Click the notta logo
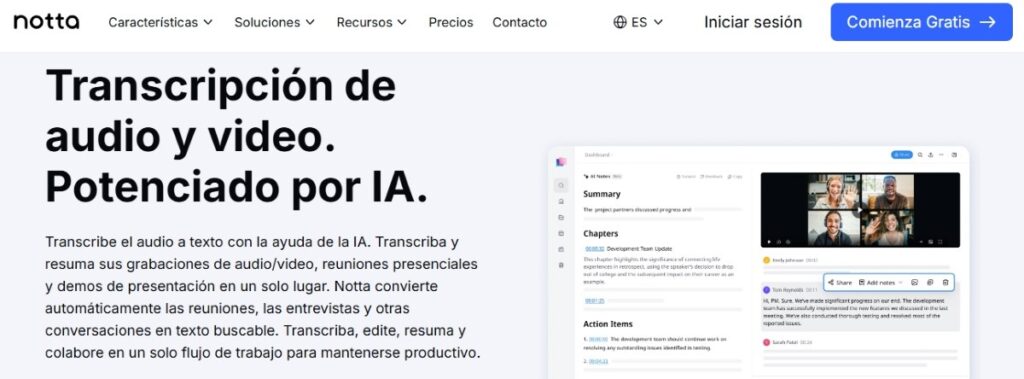The image size is (1024, 379). tap(46, 22)
